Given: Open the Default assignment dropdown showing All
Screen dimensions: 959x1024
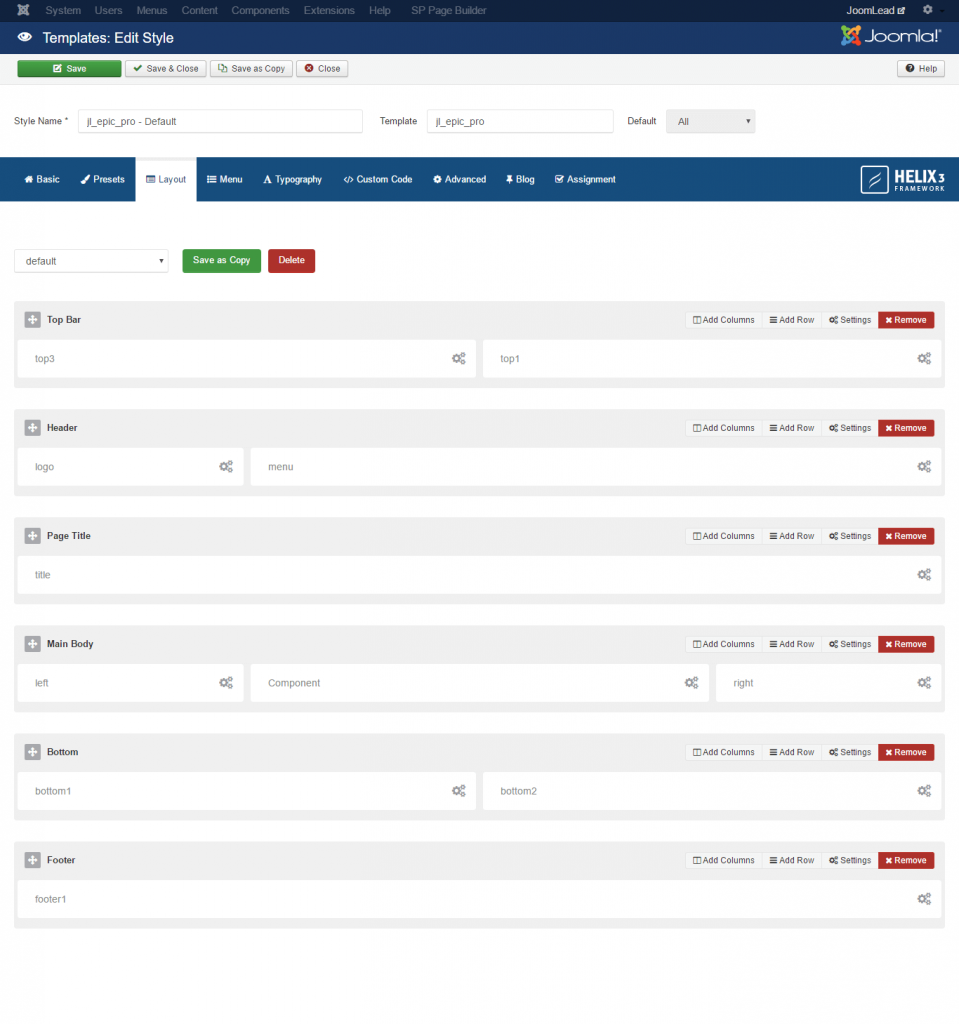Looking at the screenshot, I should [710, 120].
